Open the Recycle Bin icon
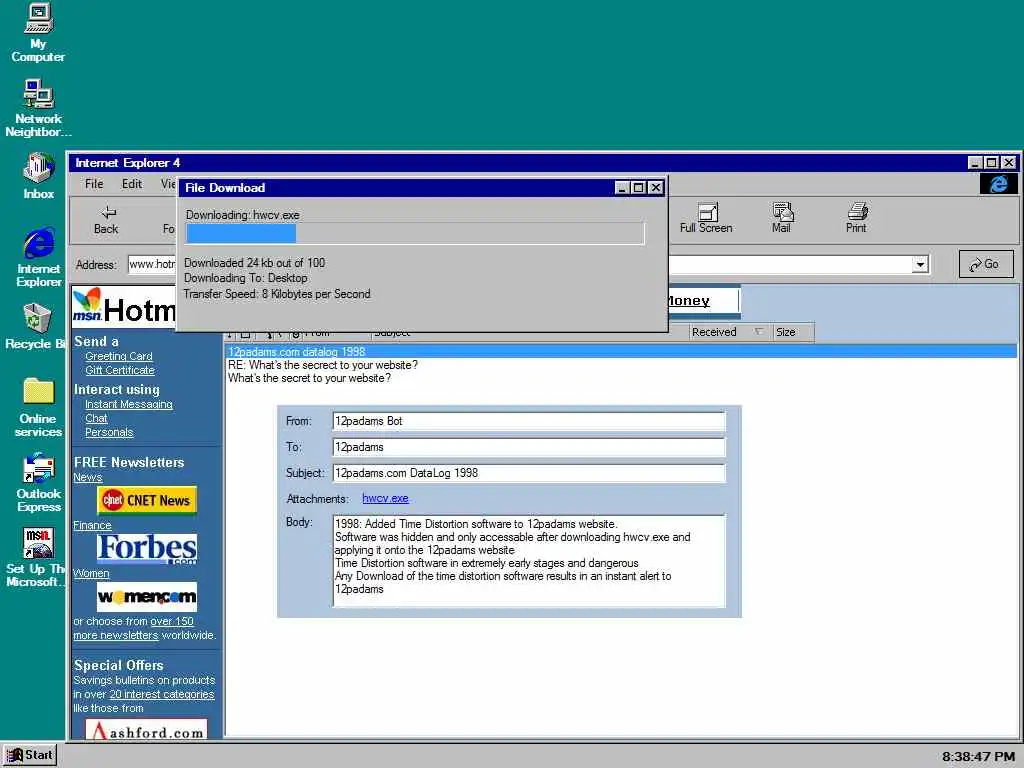Screen dimensions: 1024x768 pyautogui.click(x=37, y=326)
